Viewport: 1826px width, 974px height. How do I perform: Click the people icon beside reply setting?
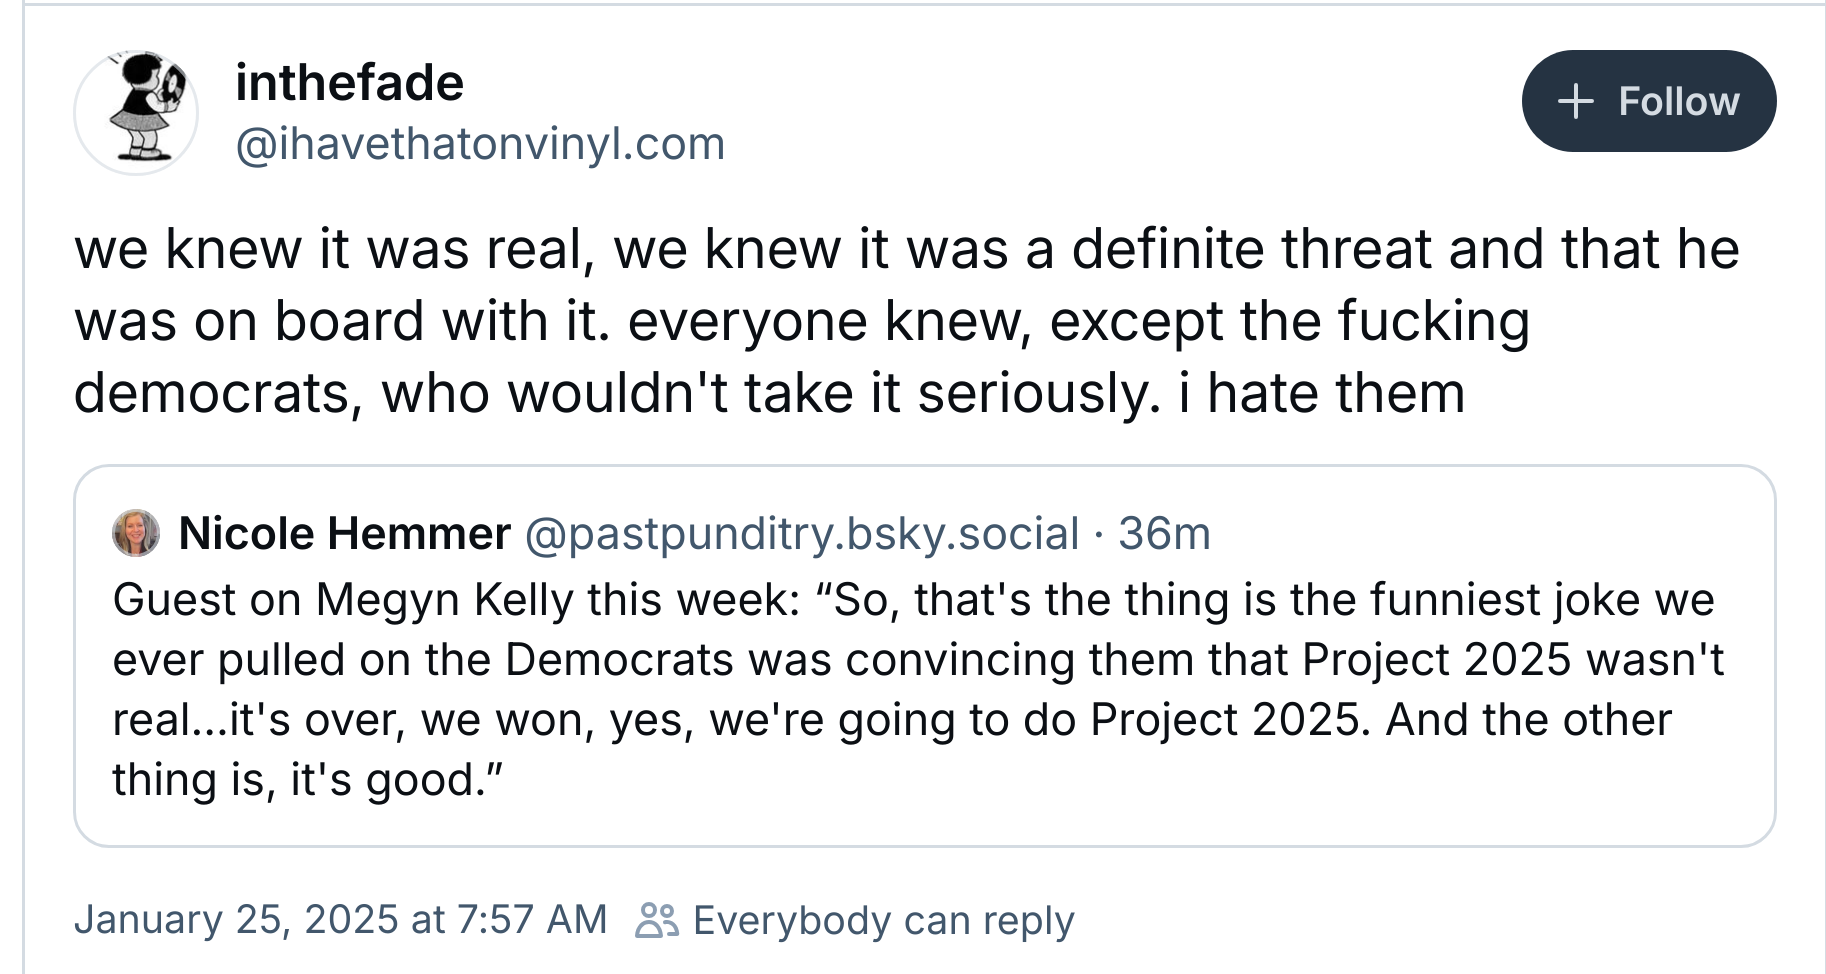tap(656, 920)
